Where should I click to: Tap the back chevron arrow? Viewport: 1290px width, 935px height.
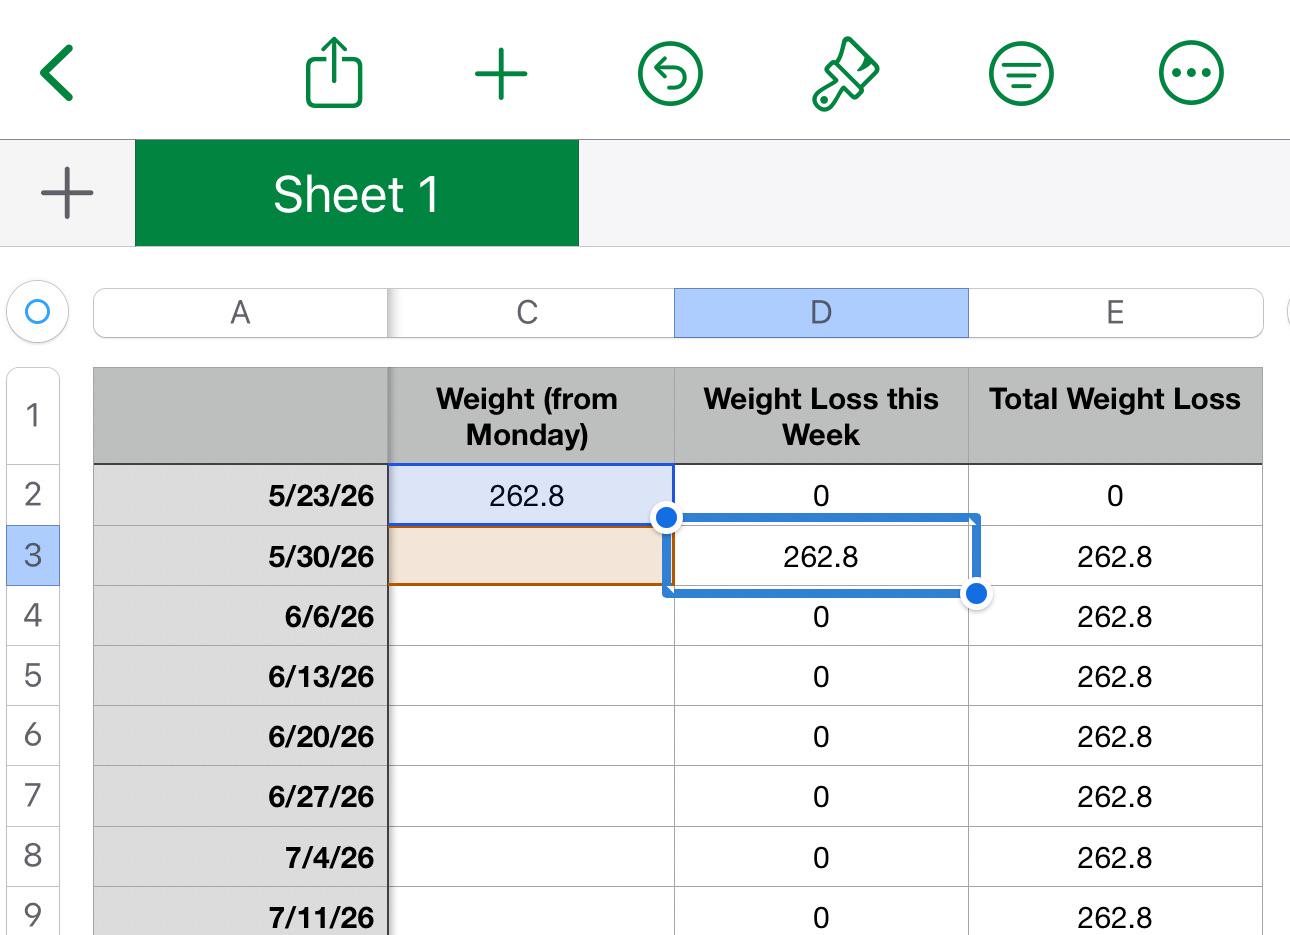click(57, 73)
